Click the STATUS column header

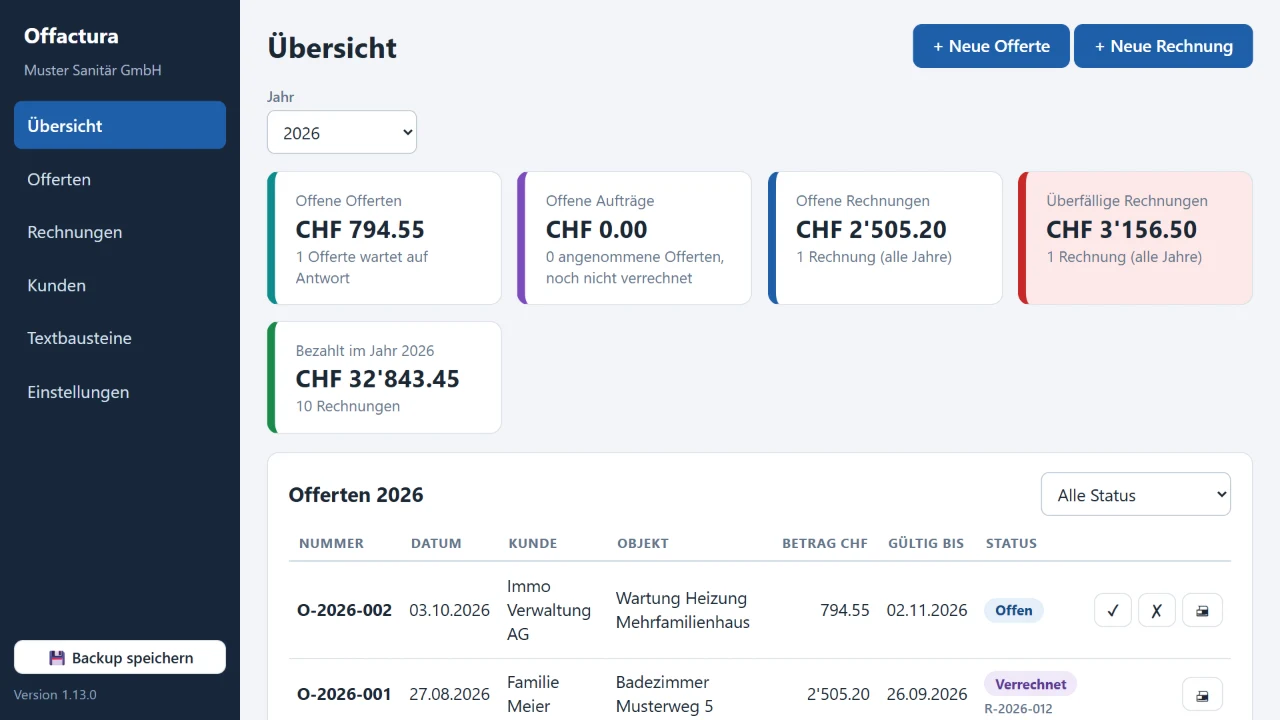(x=1011, y=543)
